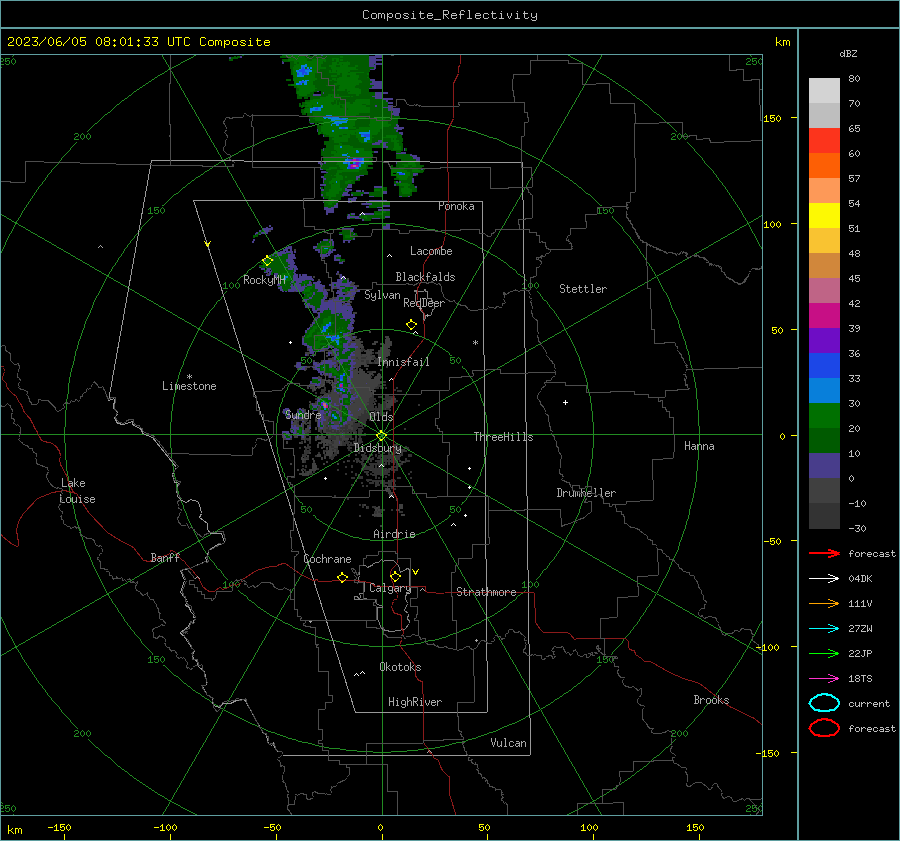Select the dark green 10-20 dBZ swatch
The width and height of the screenshot is (900, 841).
824,441
